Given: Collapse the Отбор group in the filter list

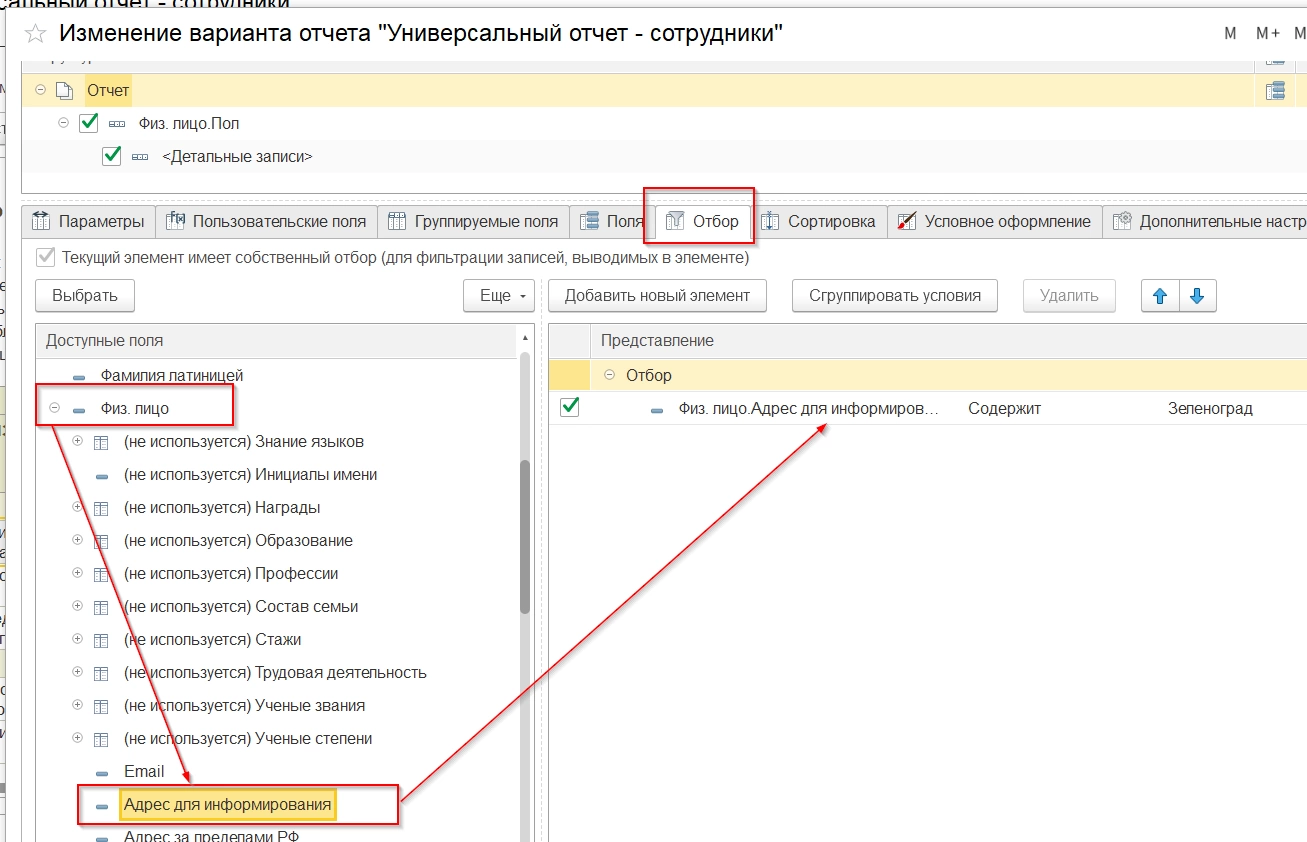Looking at the screenshot, I should (609, 375).
